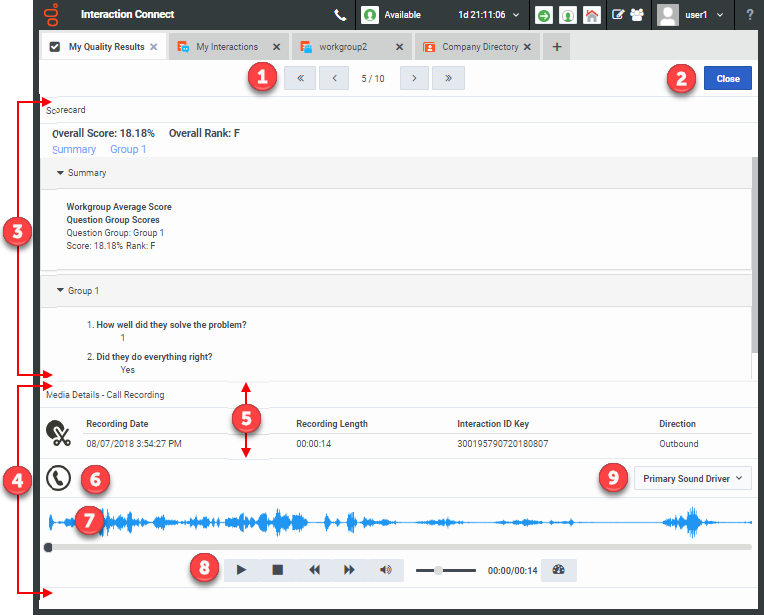Click the Group 1 scorecard link

click(128, 149)
